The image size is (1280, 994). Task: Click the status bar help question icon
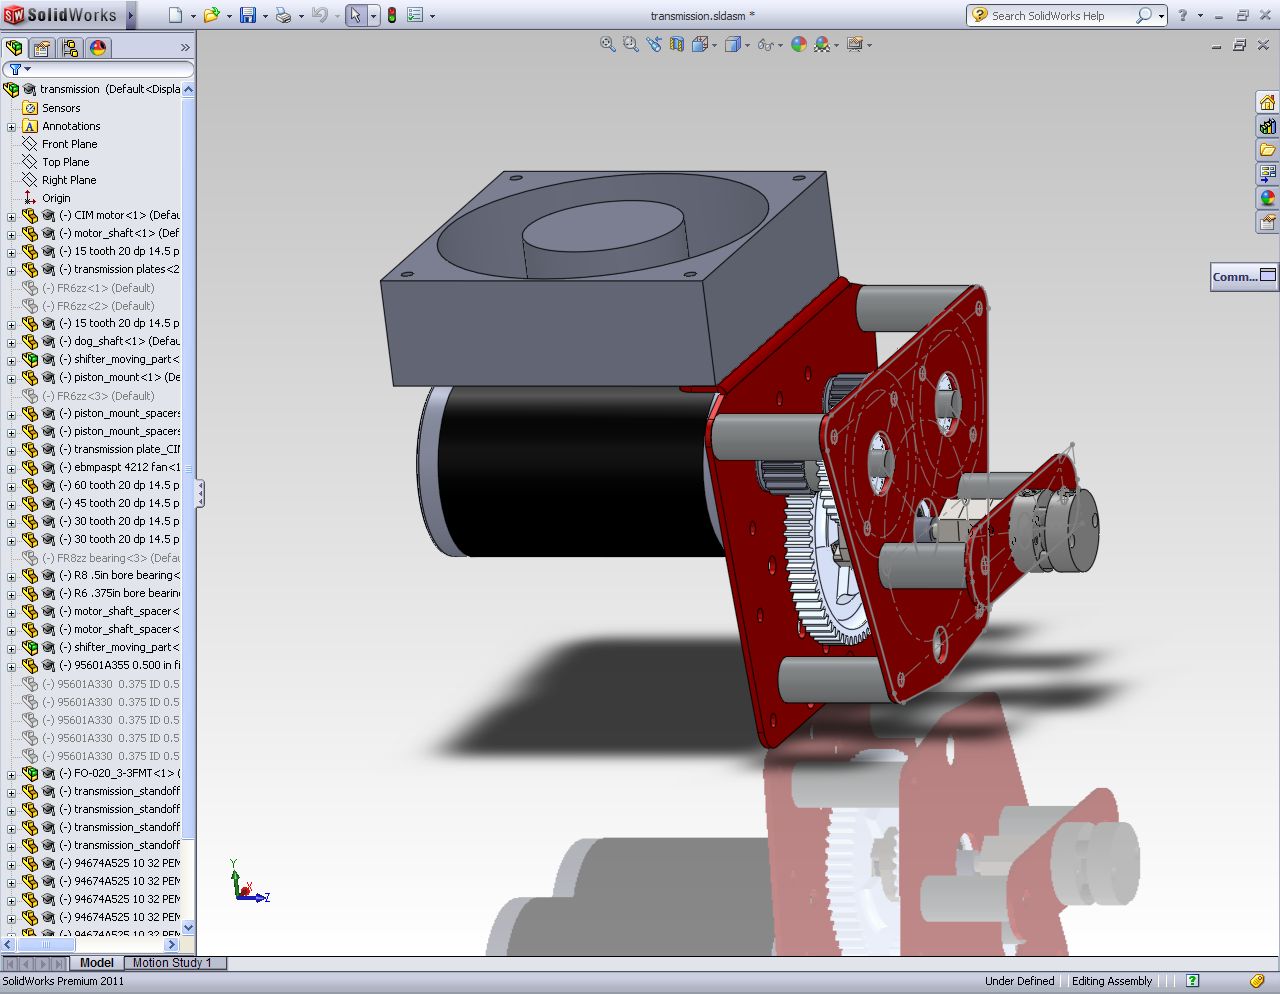1192,981
